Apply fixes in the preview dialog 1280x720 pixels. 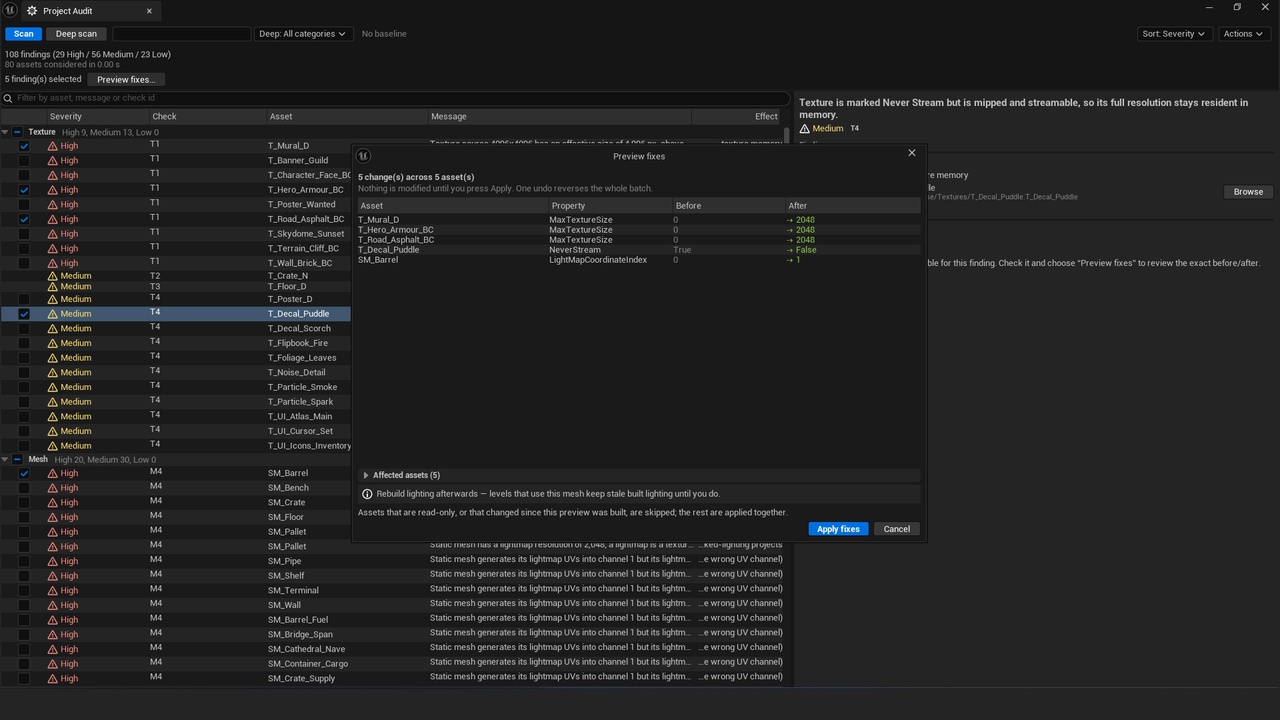click(838, 529)
